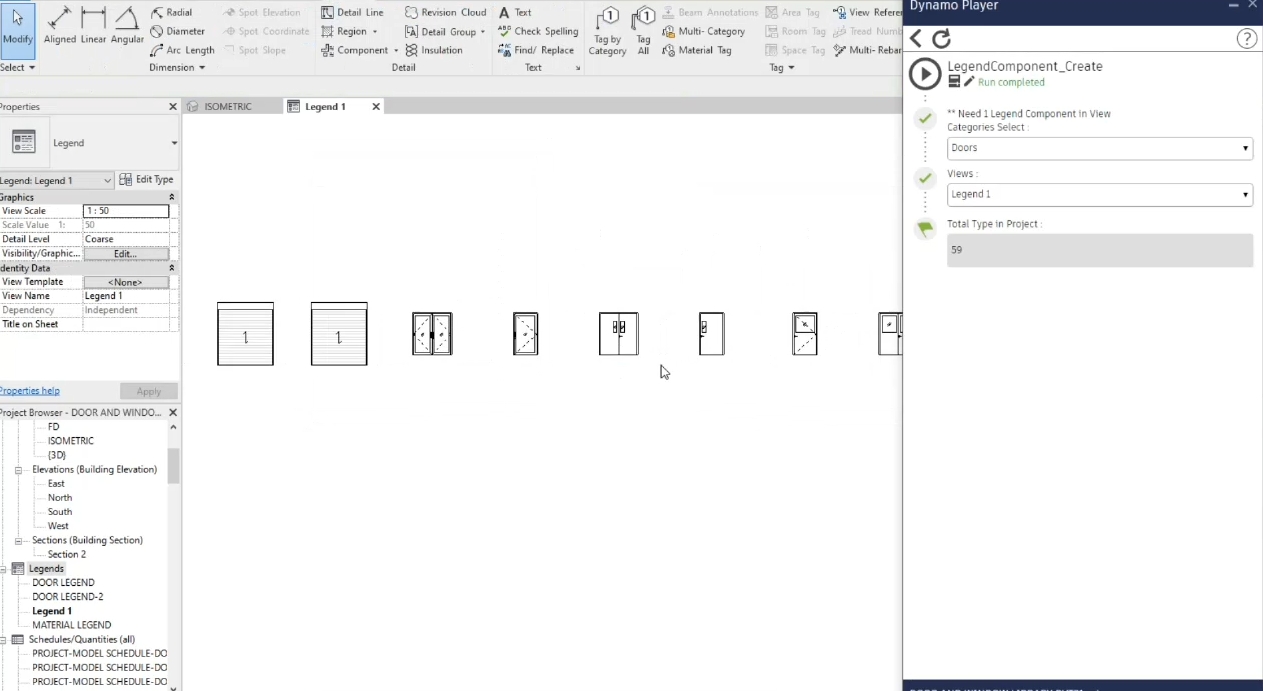The image size is (1263, 691).
Task: Click the Tag by Category icon
Action: click(607, 30)
